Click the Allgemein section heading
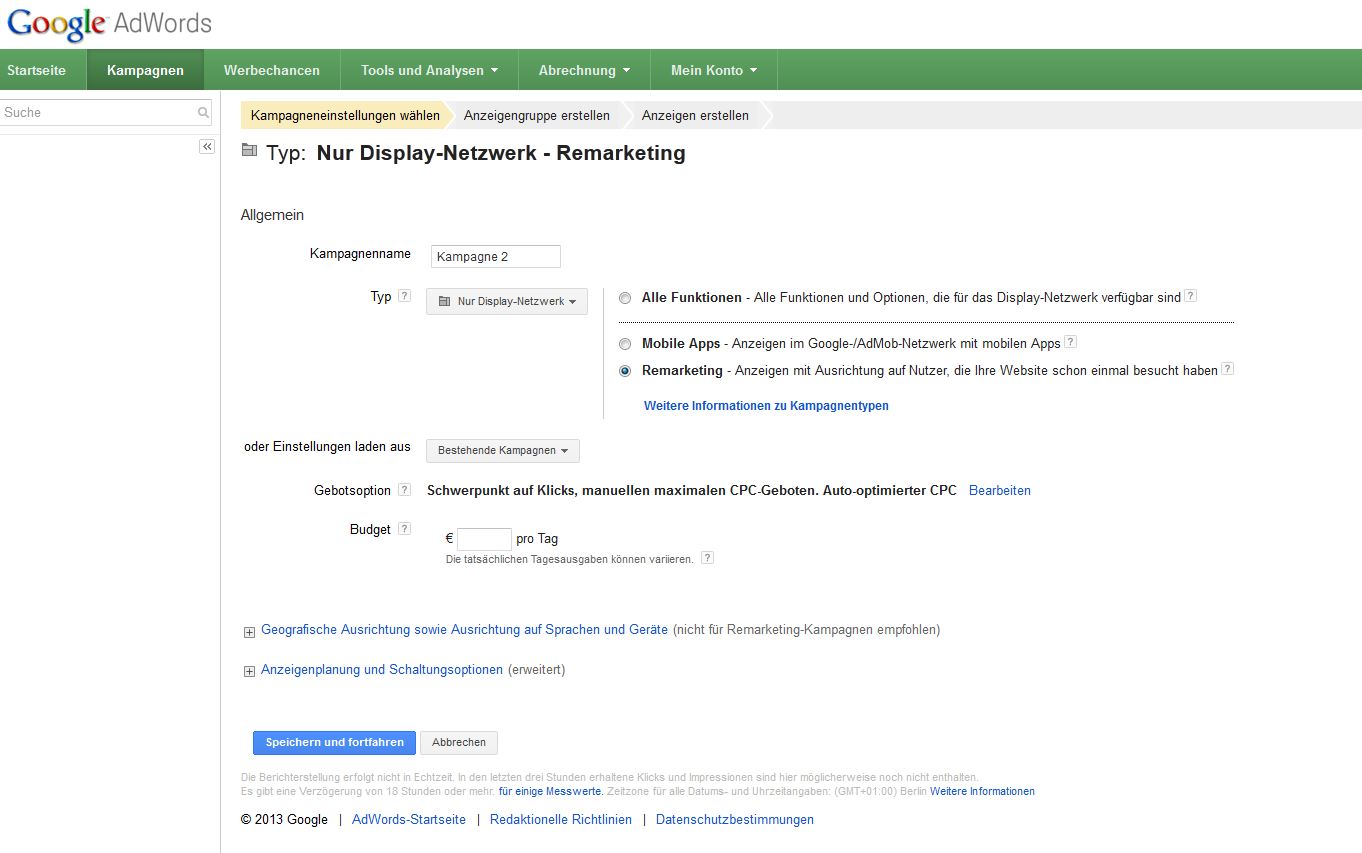The image size is (1362, 853). tap(272, 215)
